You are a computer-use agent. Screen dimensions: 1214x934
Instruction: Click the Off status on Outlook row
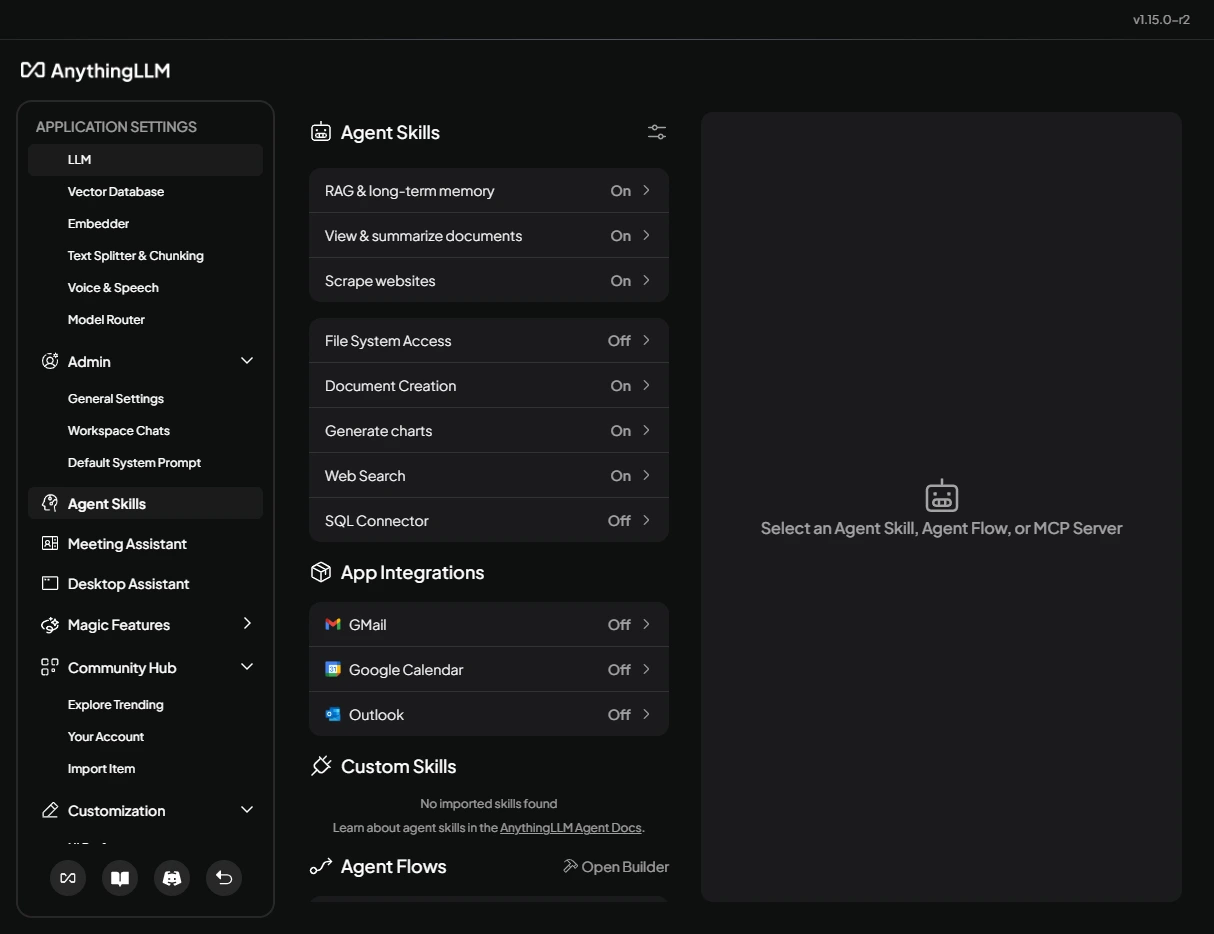(x=619, y=715)
